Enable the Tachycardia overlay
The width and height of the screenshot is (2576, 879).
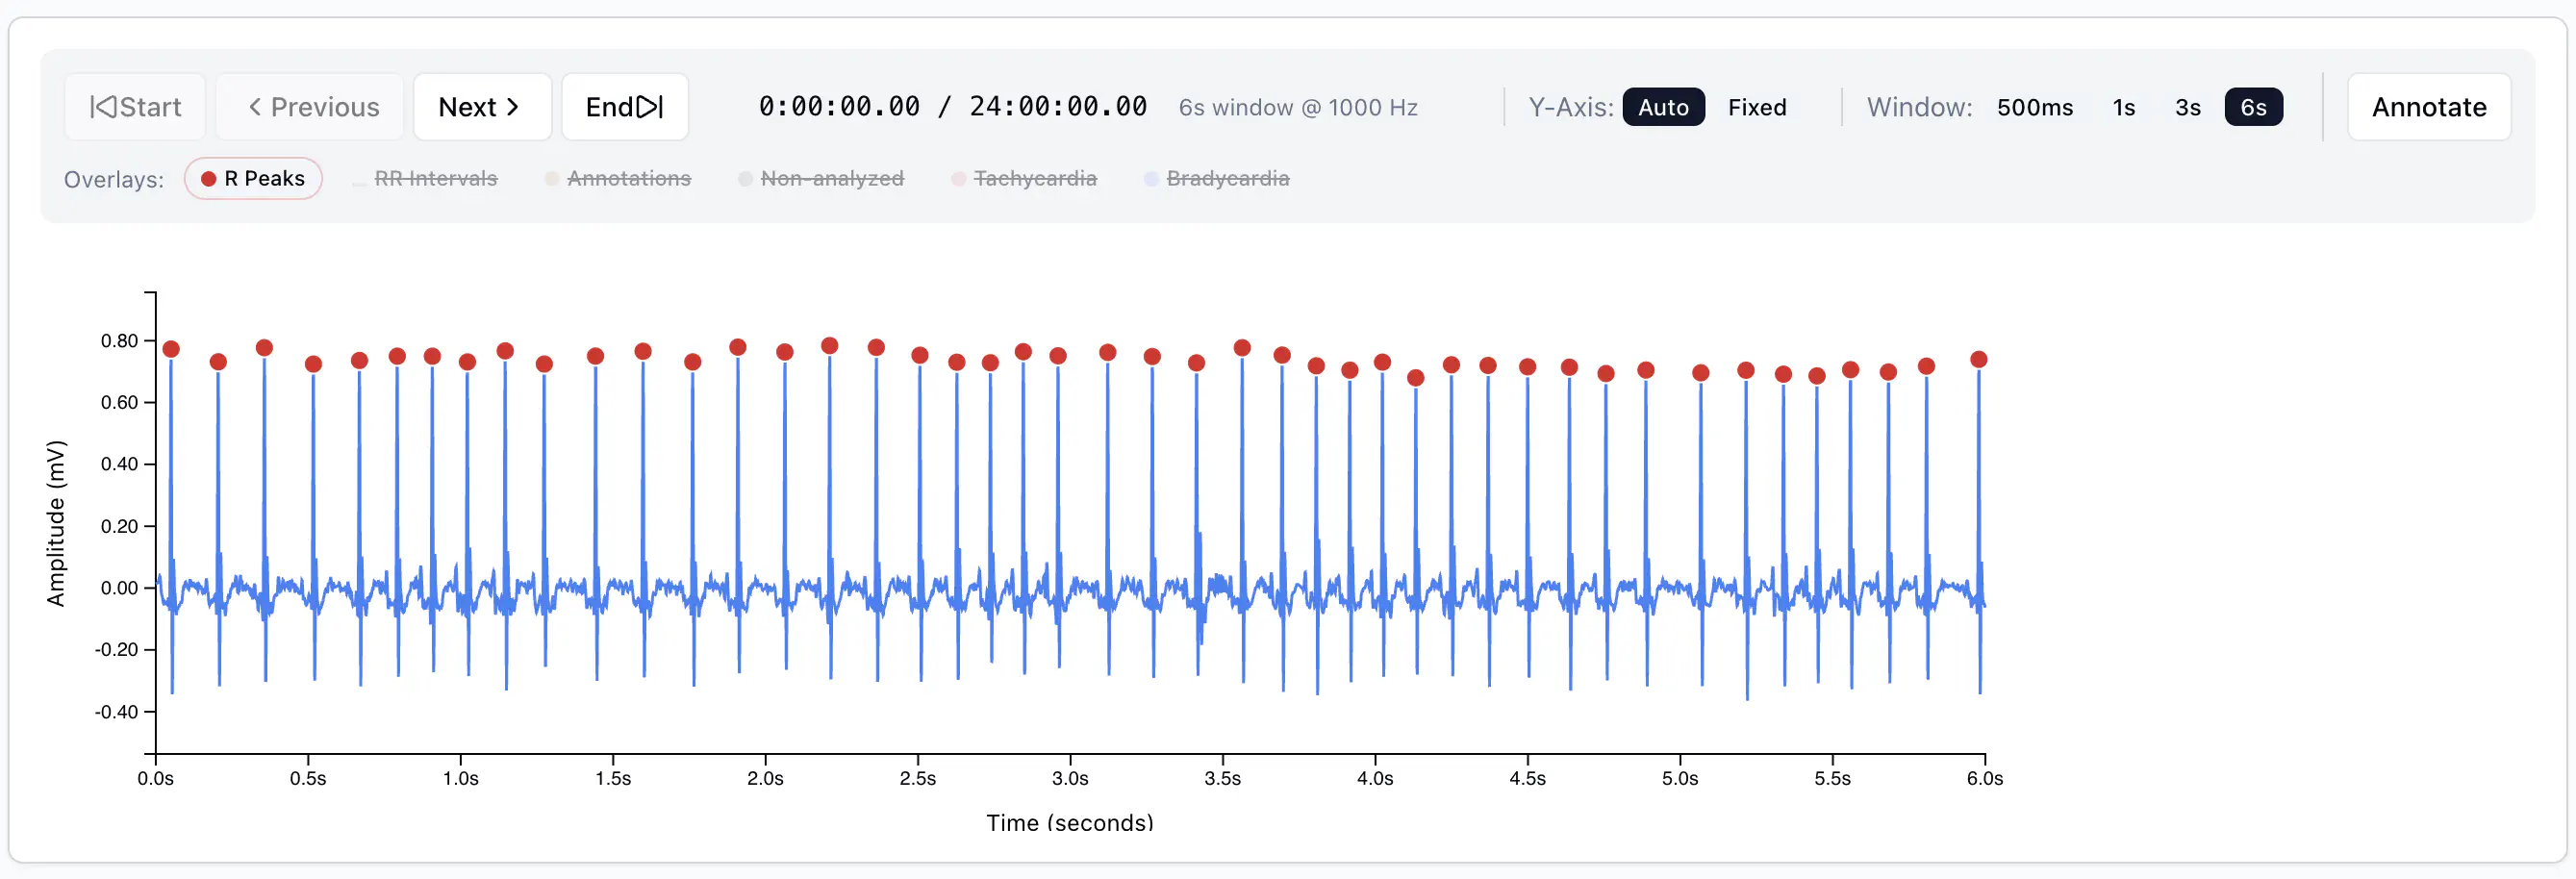tap(1024, 179)
